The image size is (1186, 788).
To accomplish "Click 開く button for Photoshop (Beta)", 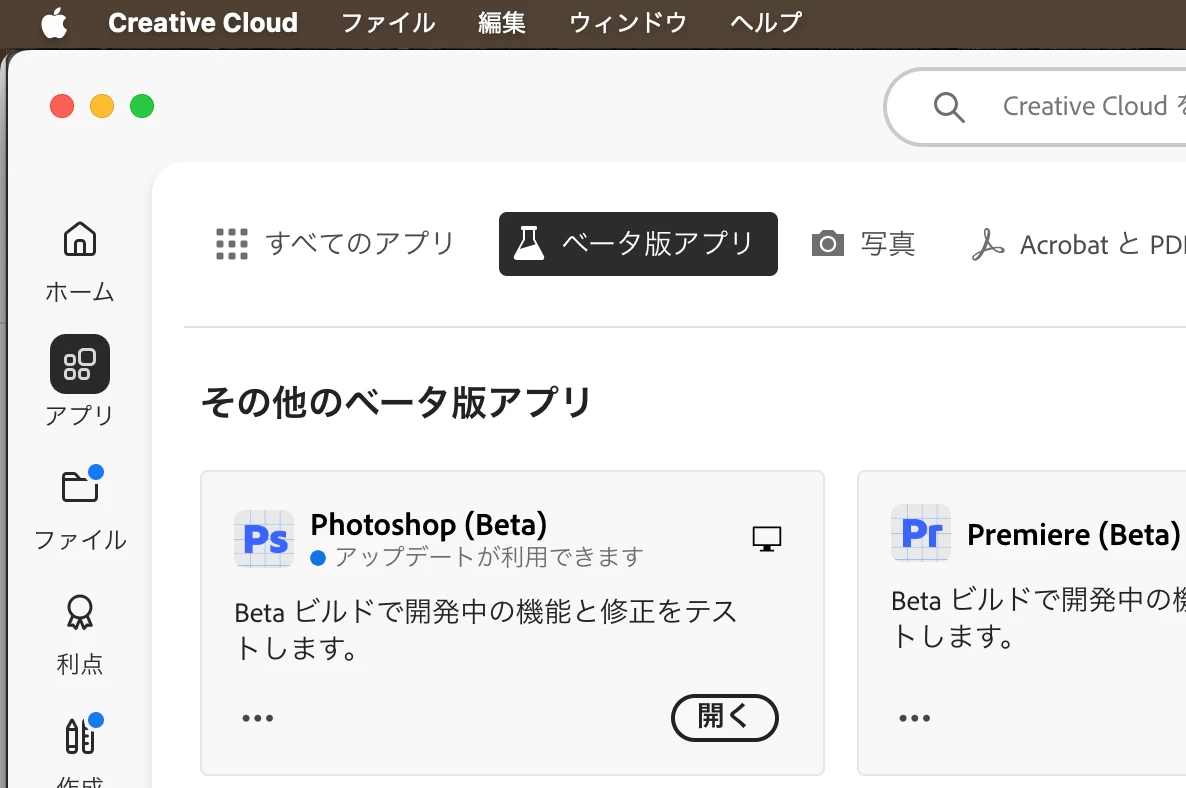I will click(725, 718).
